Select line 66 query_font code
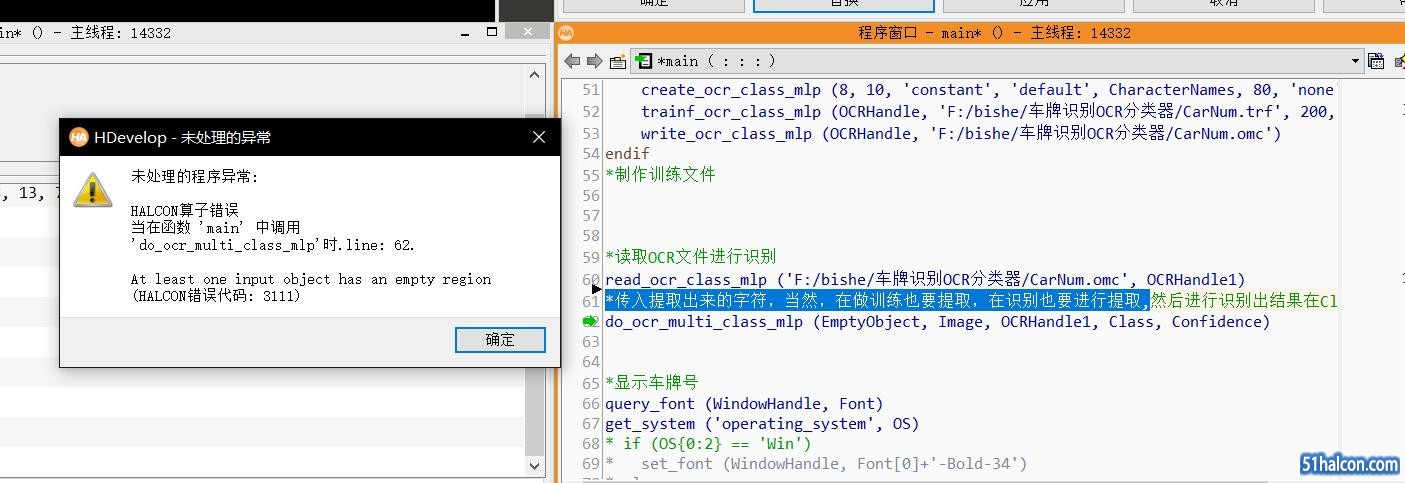 [x=744, y=404]
